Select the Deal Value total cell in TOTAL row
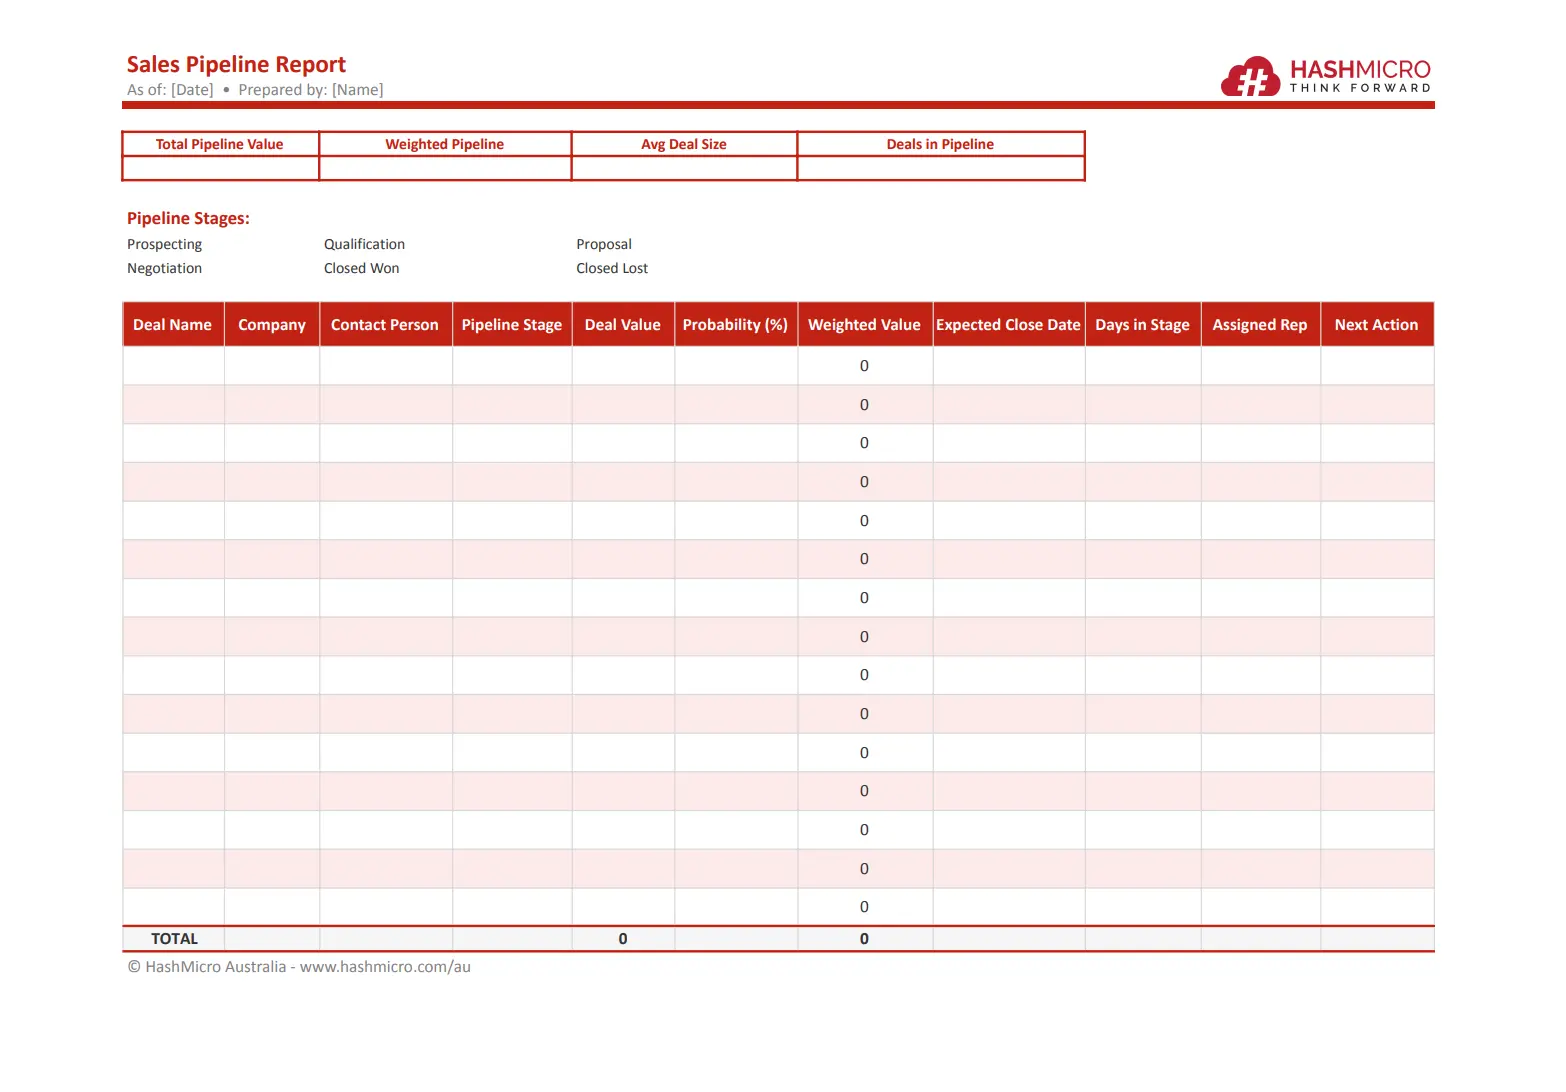 pos(622,939)
